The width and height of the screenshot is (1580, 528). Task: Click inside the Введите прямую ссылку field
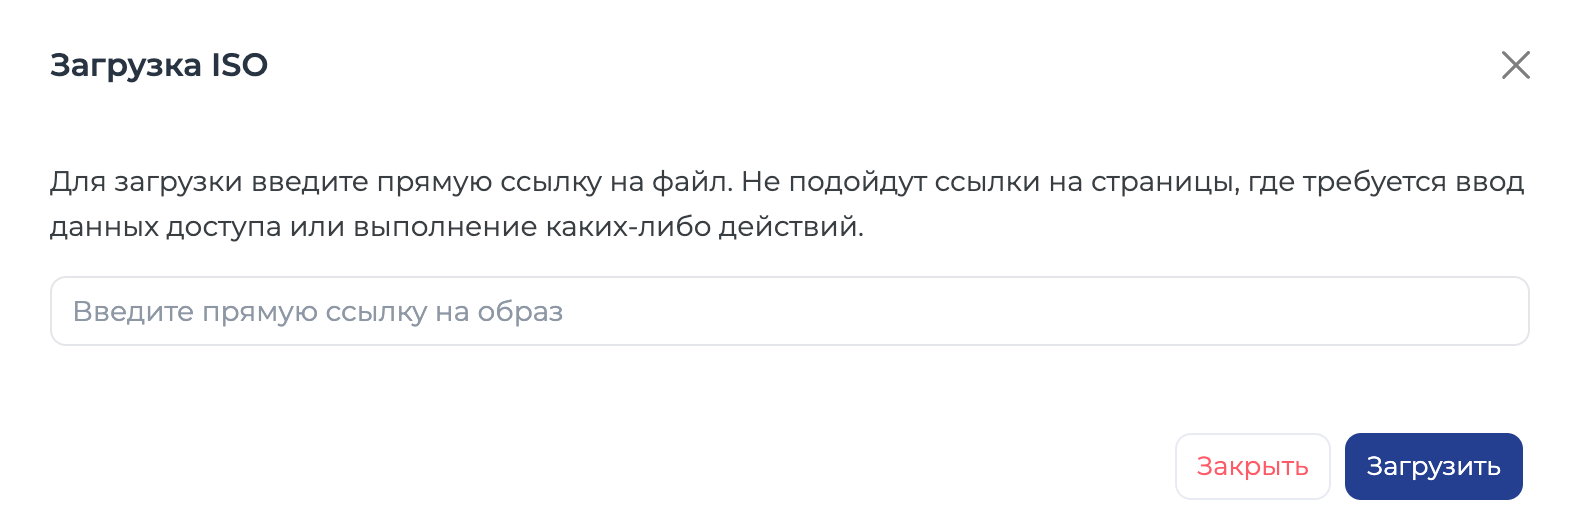[789, 311]
